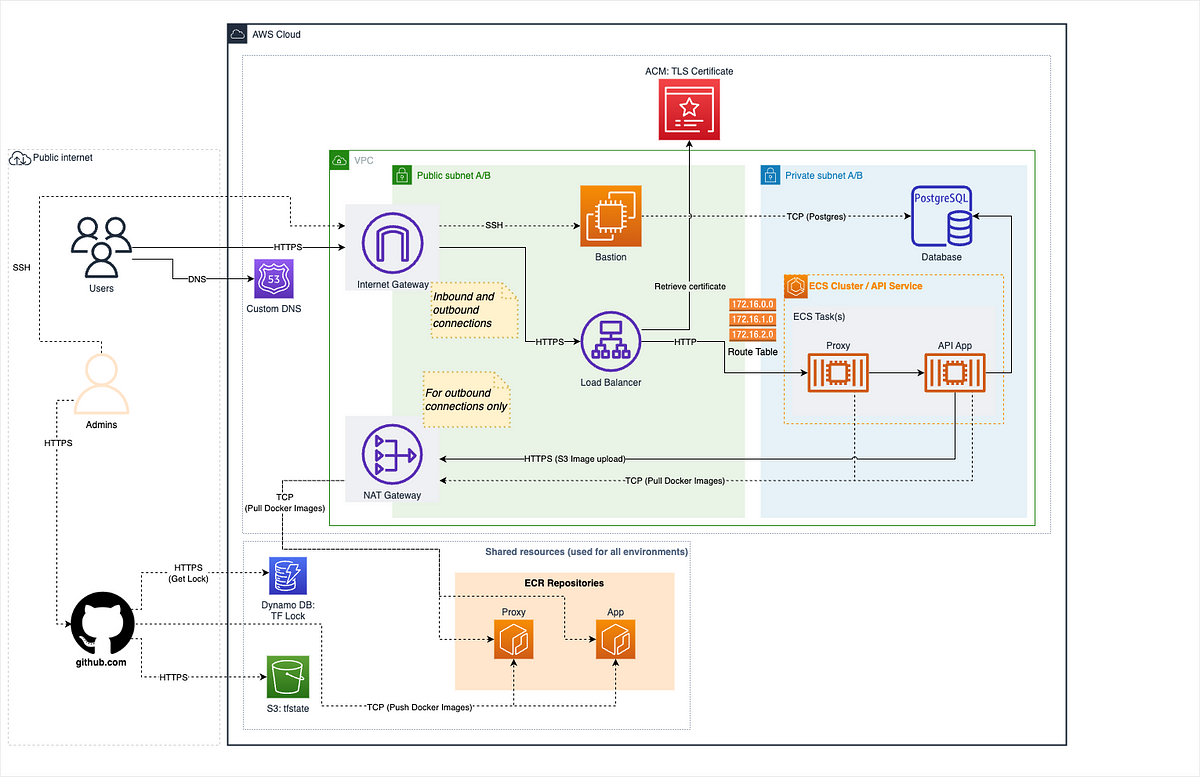Click the 'Retrieve certificate' label
The width and height of the screenshot is (1200, 777).
point(690,286)
